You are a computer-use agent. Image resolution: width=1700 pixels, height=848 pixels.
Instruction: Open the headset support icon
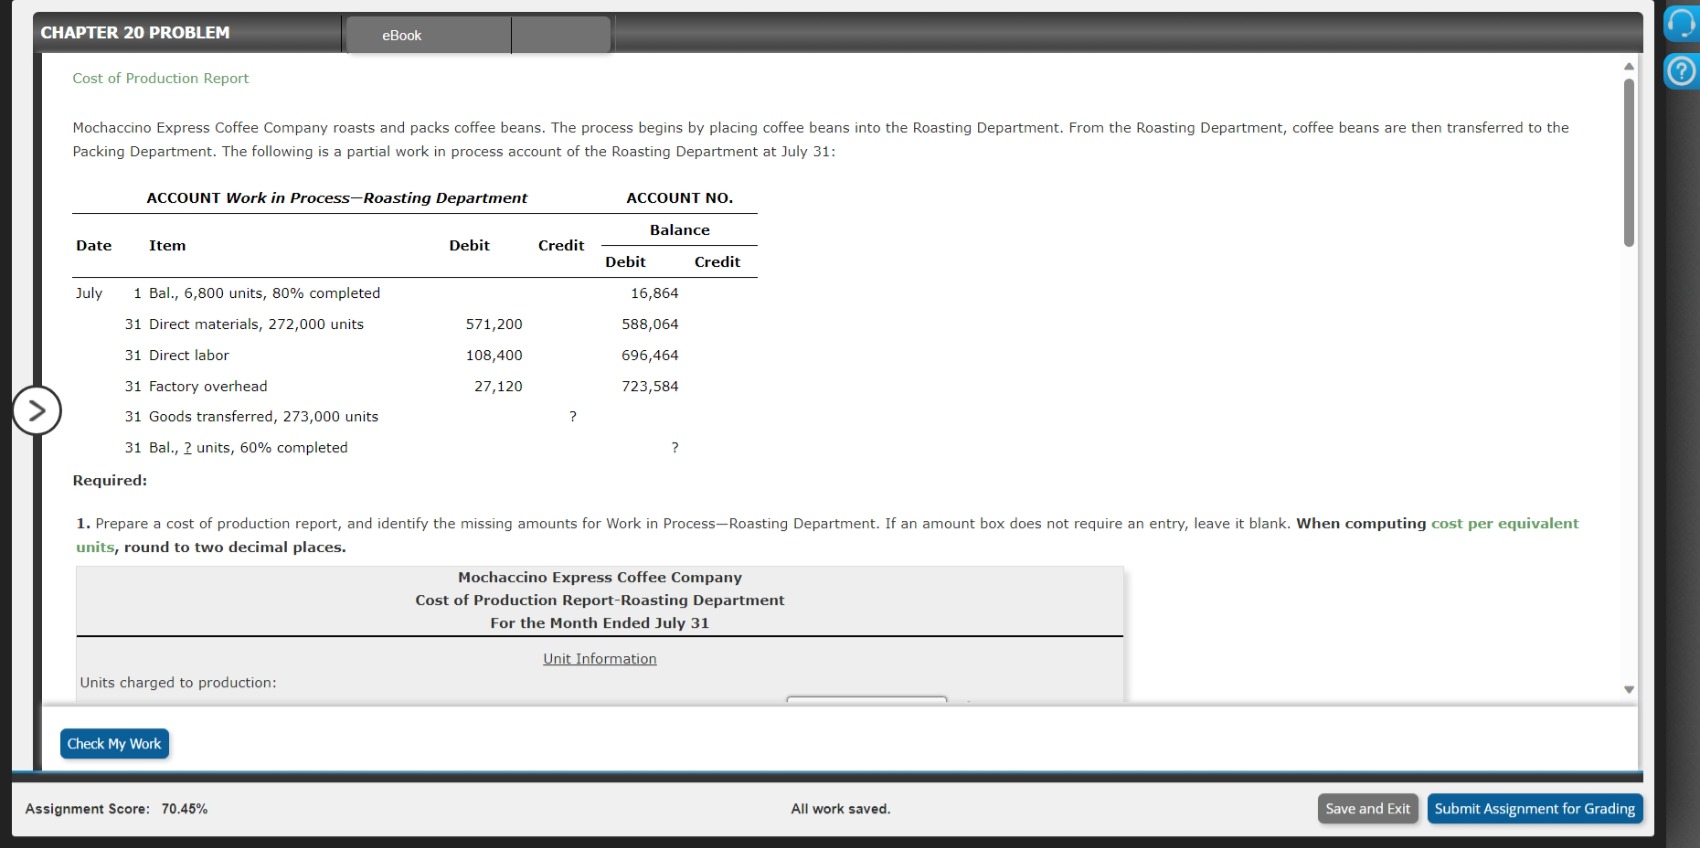1681,23
